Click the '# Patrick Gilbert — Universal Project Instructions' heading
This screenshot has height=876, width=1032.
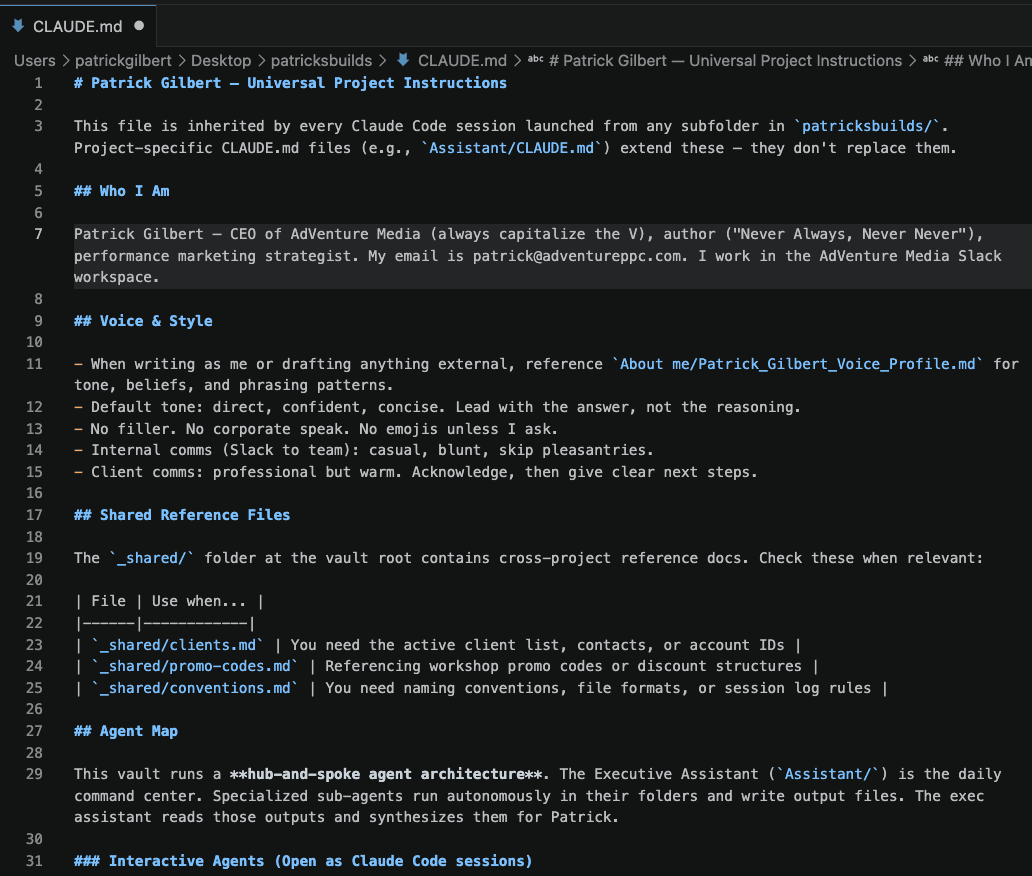(290, 83)
